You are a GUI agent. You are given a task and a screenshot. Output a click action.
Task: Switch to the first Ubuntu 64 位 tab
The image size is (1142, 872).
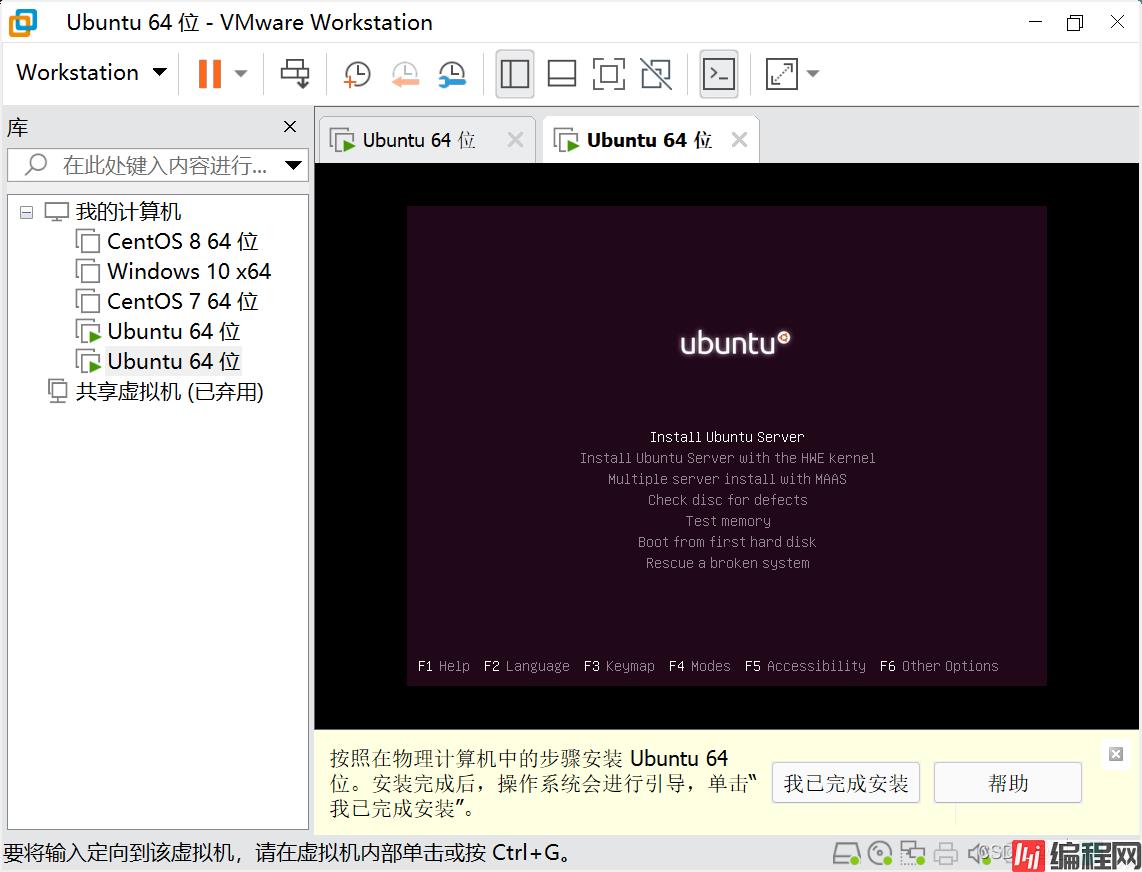click(x=418, y=140)
